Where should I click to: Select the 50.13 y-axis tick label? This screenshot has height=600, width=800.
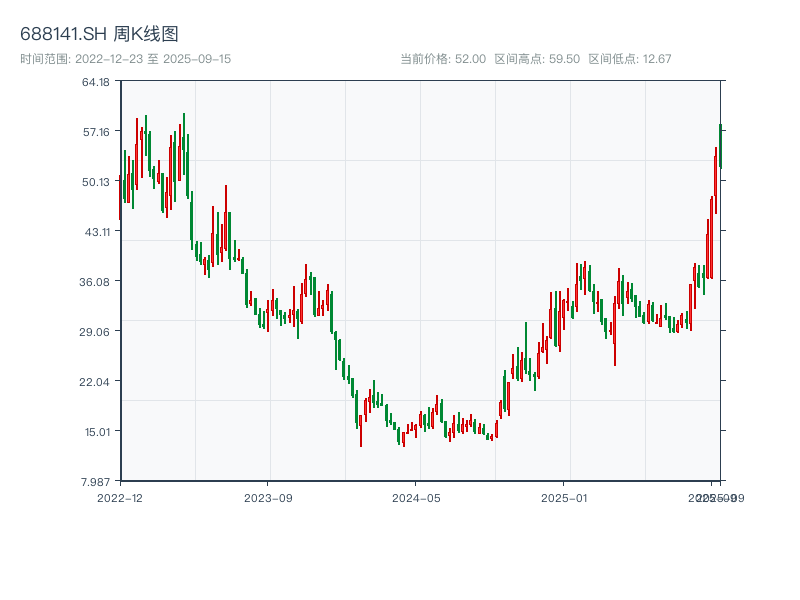[x=96, y=182]
